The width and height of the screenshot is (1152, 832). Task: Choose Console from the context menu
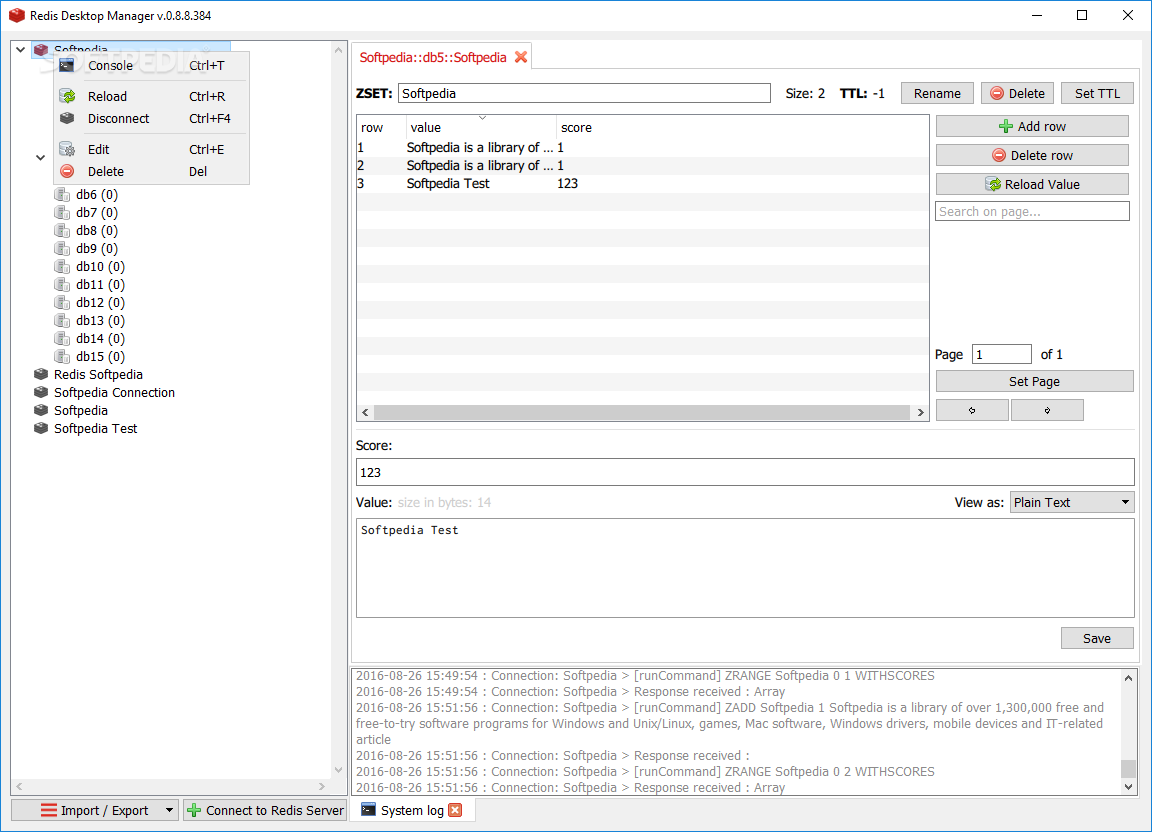point(151,65)
